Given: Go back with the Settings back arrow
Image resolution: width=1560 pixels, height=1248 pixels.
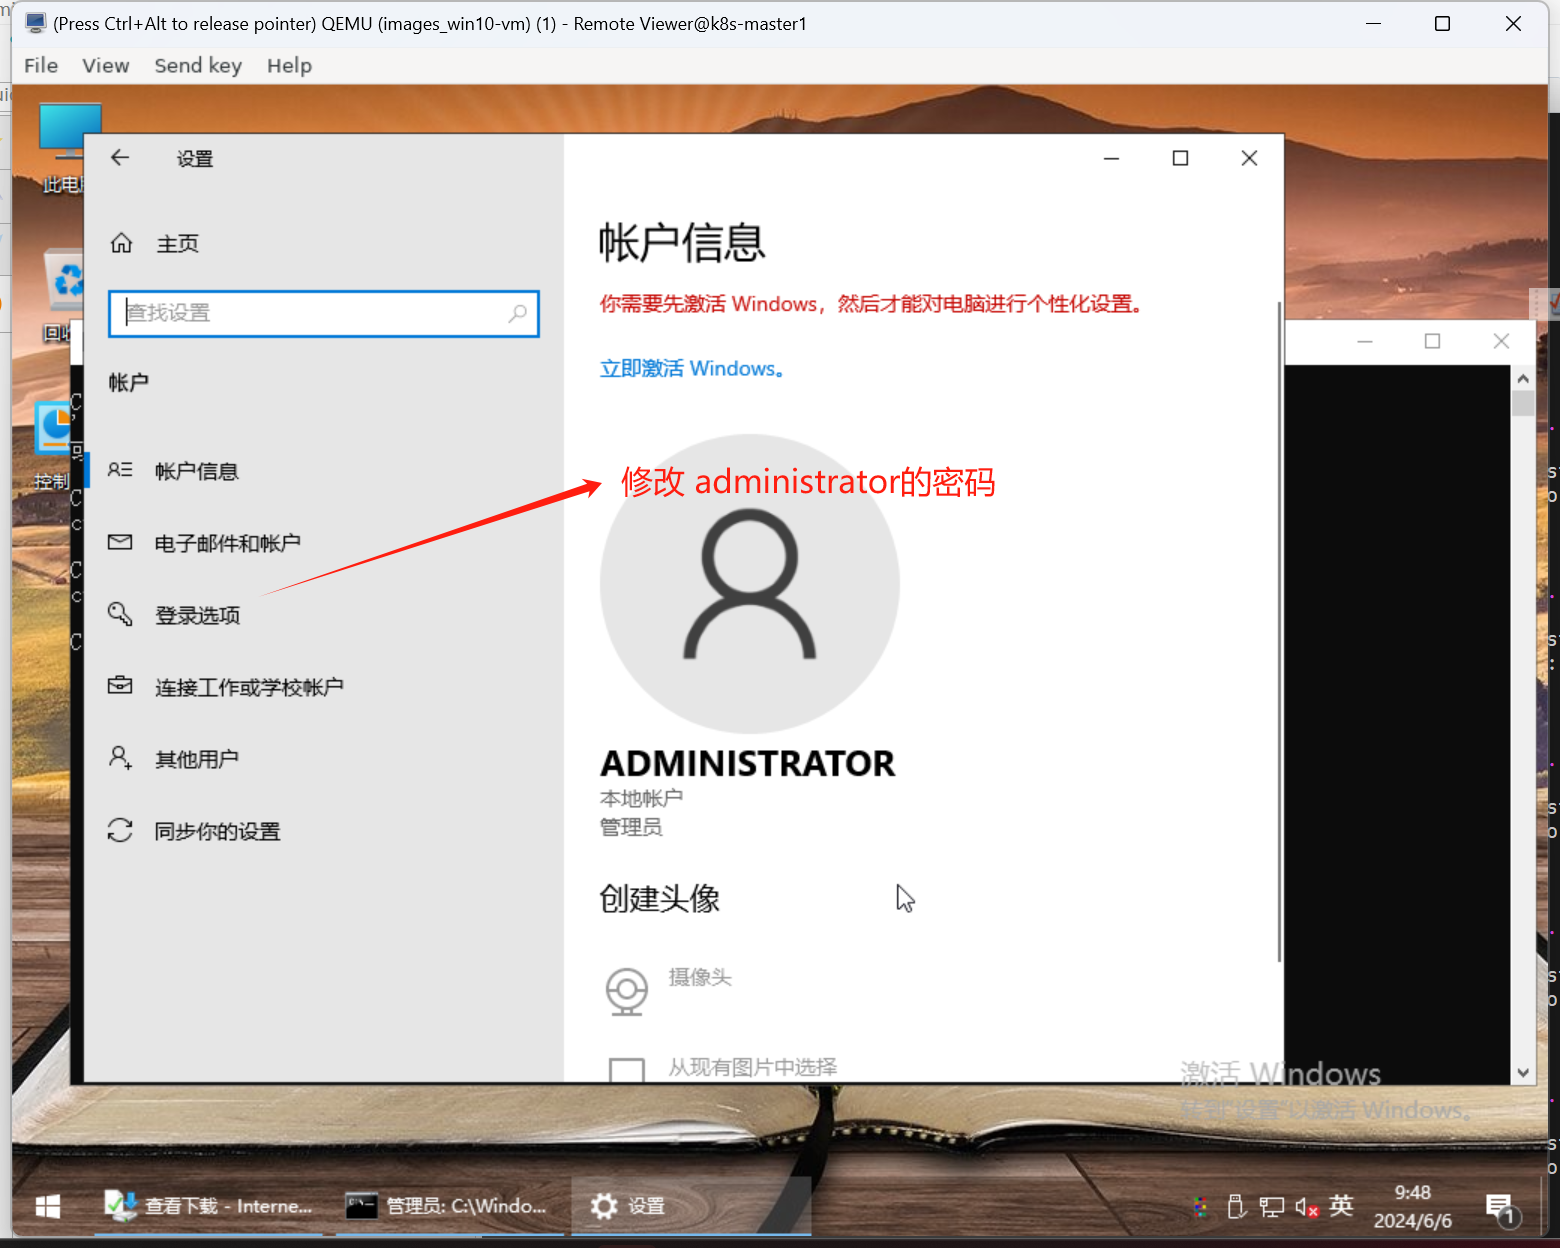Looking at the screenshot, I should [120, 158].
